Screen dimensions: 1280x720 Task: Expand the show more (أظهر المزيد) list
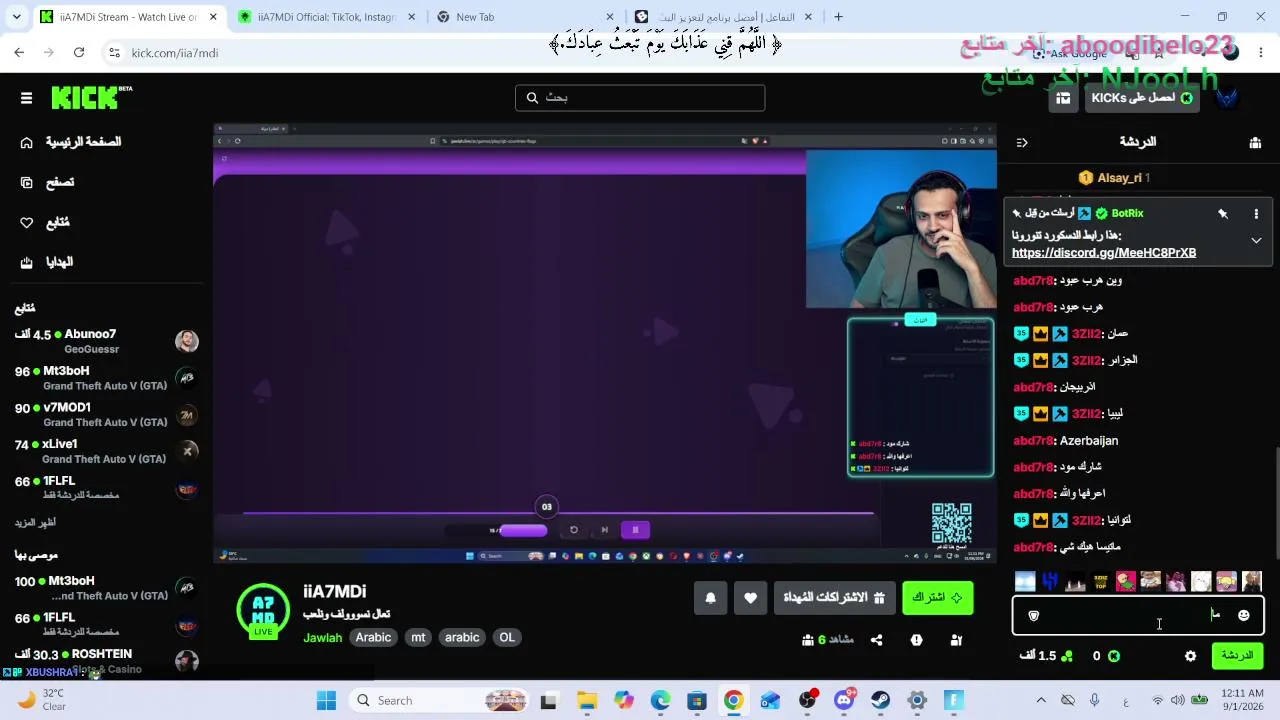click(35, 522)
